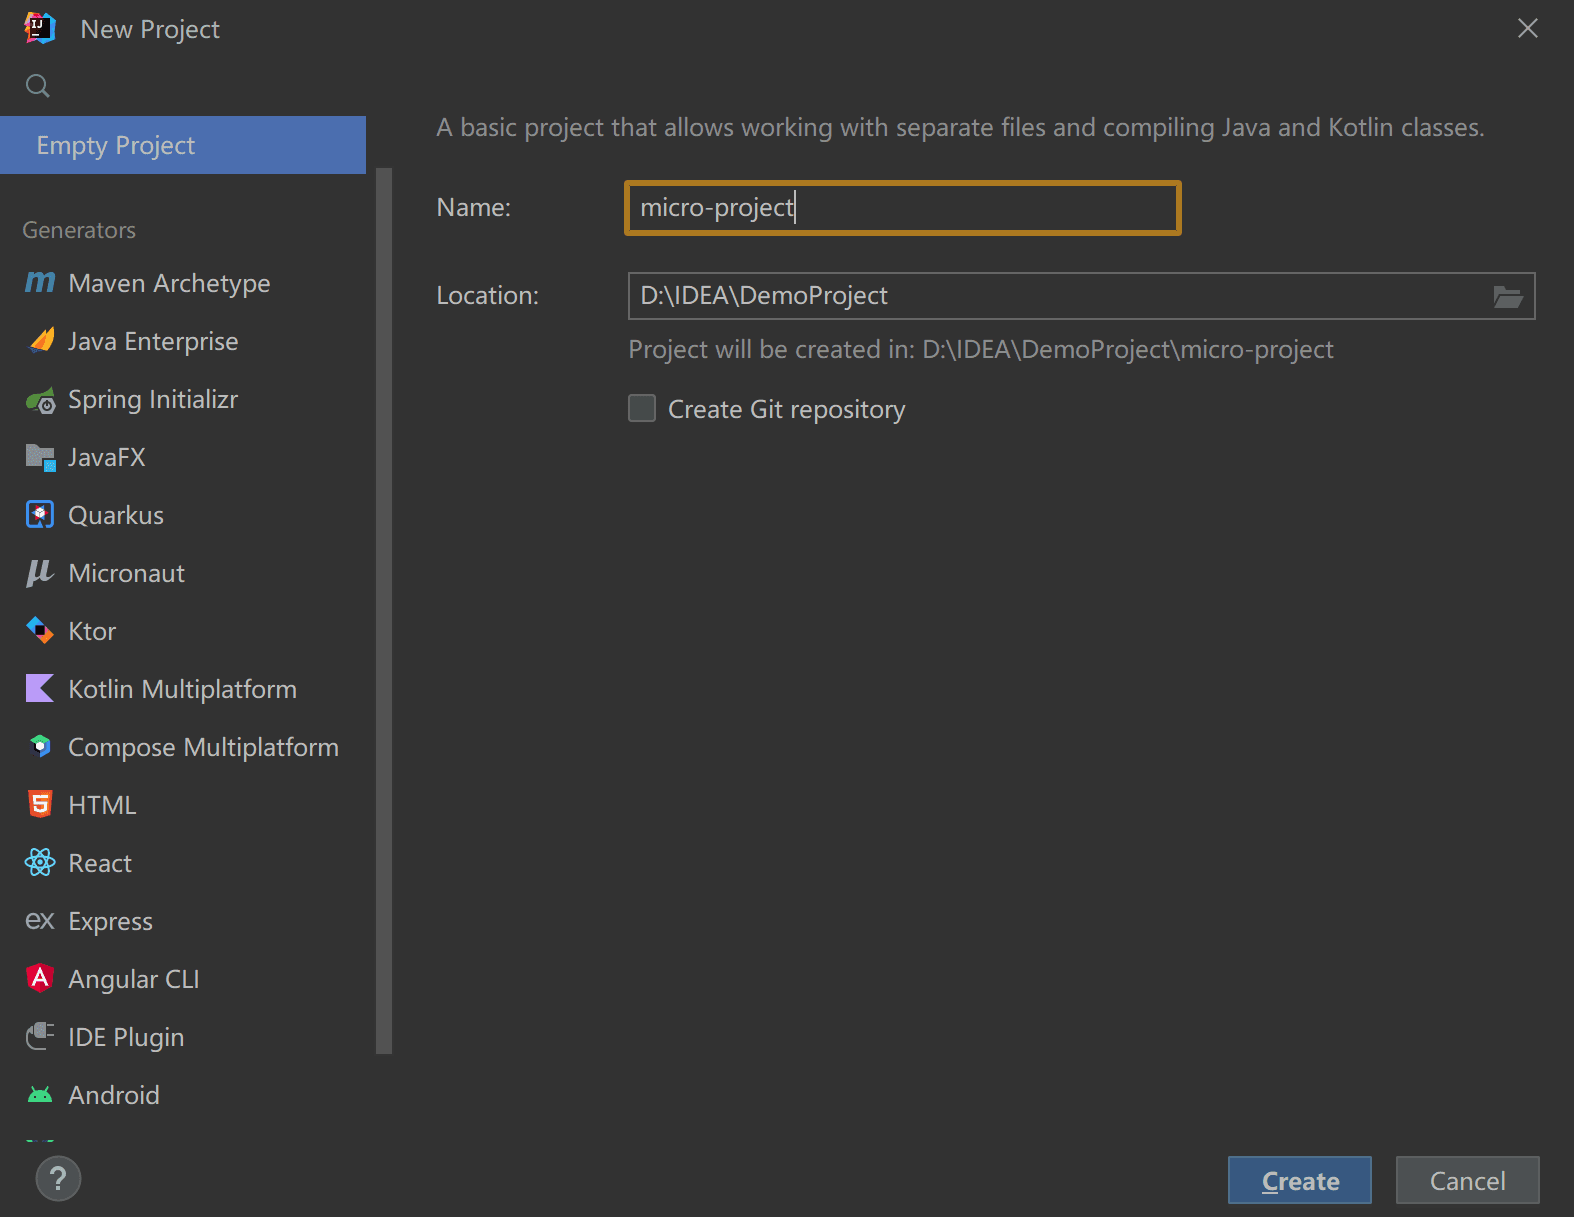Click the IntelliJ IDEA logo in title bar
Image resolution: width=1574 pixels, height=1217 pixels.
(40, 29)
